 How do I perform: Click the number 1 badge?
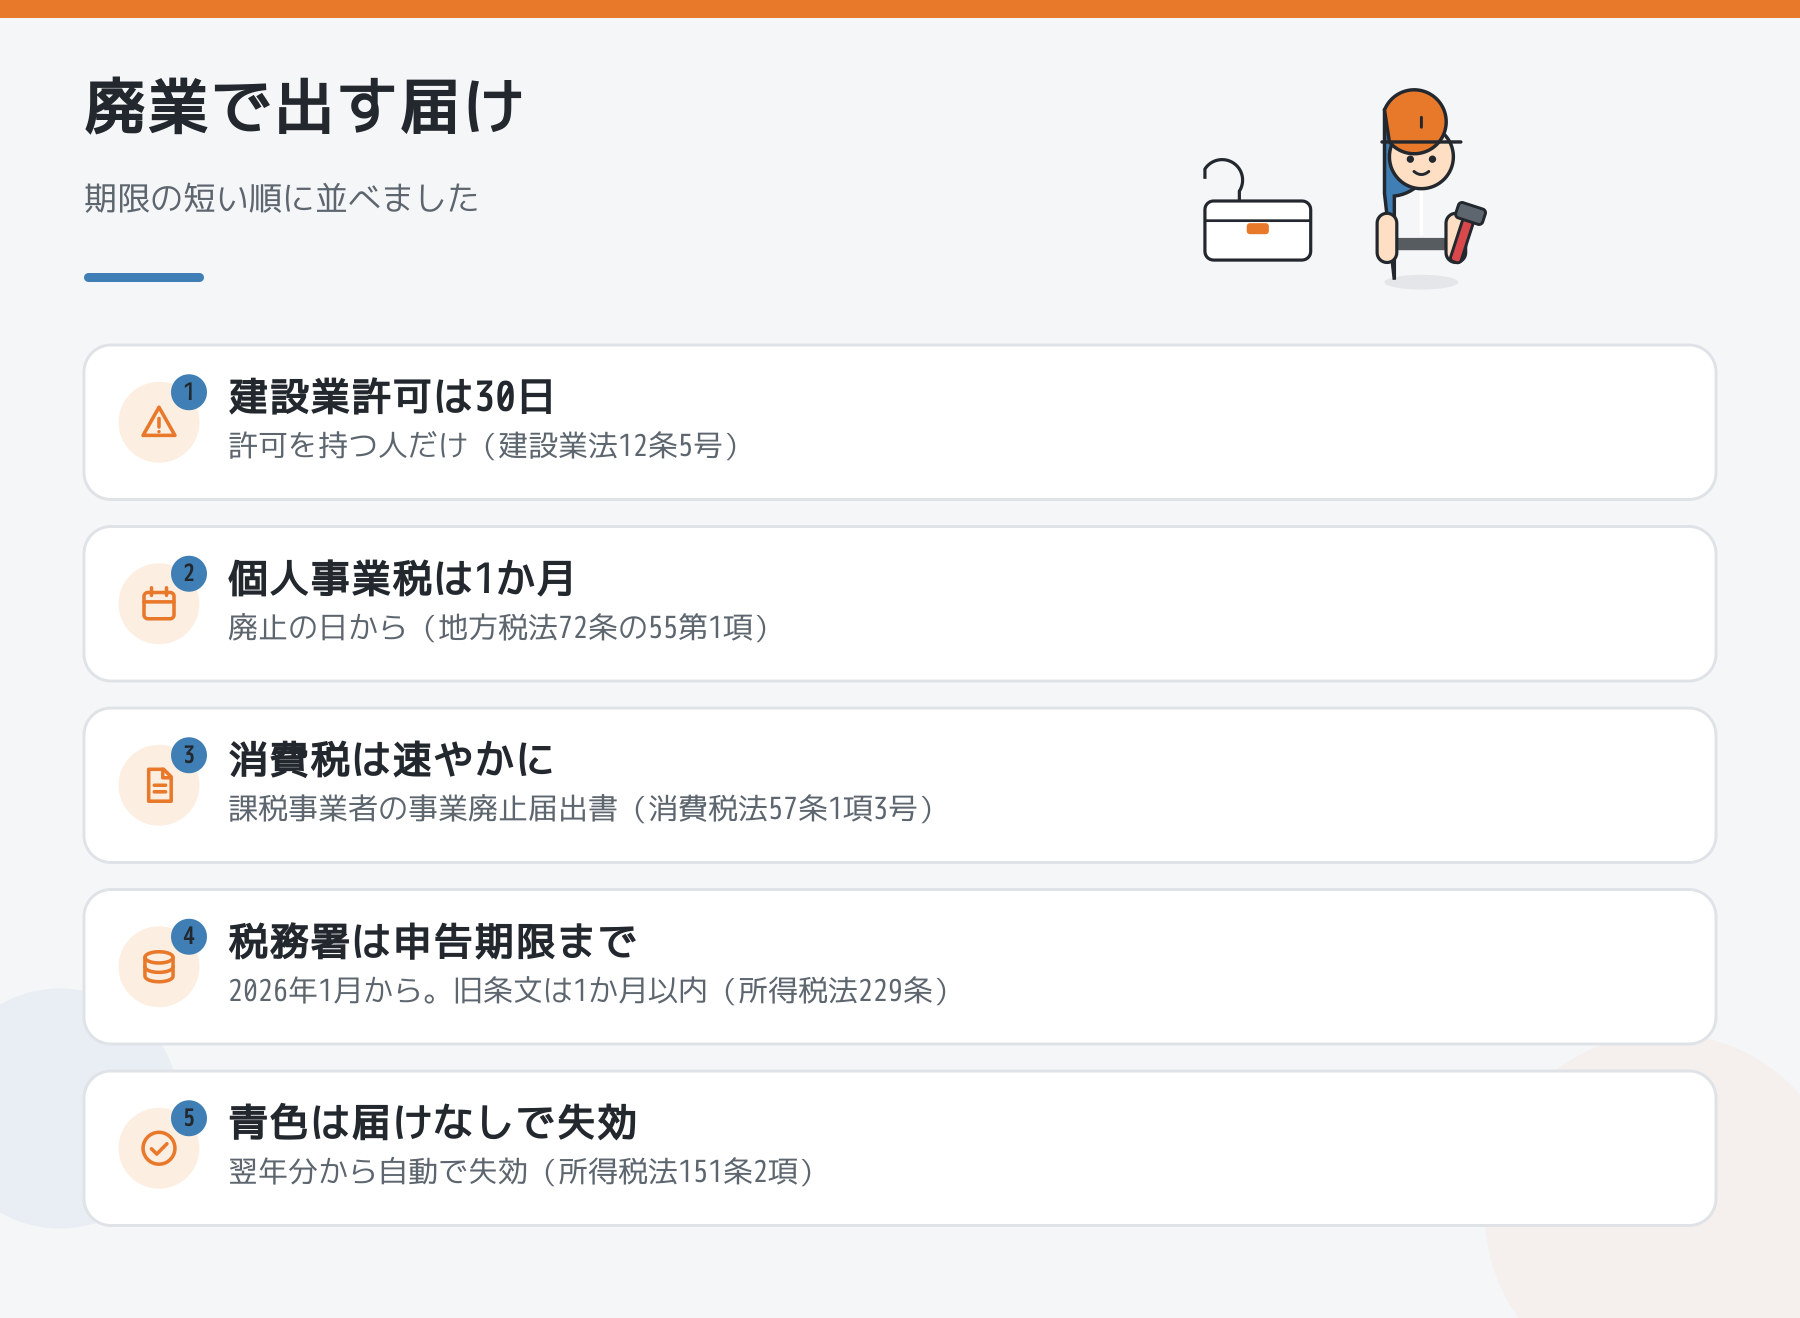point(189,392)
